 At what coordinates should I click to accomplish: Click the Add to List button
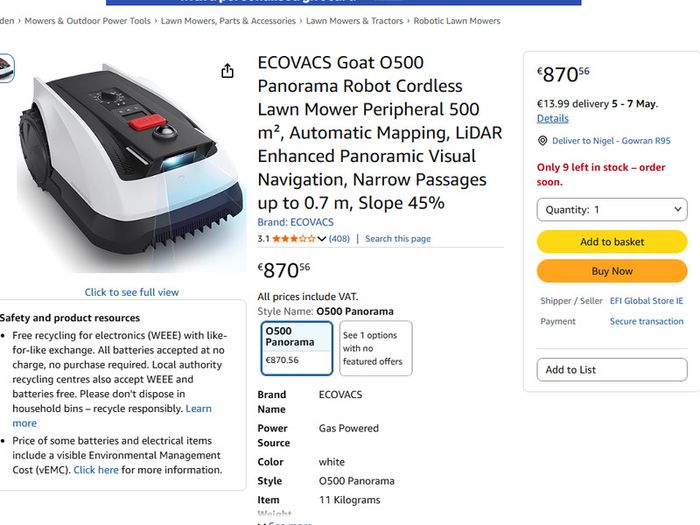(612, 370)
